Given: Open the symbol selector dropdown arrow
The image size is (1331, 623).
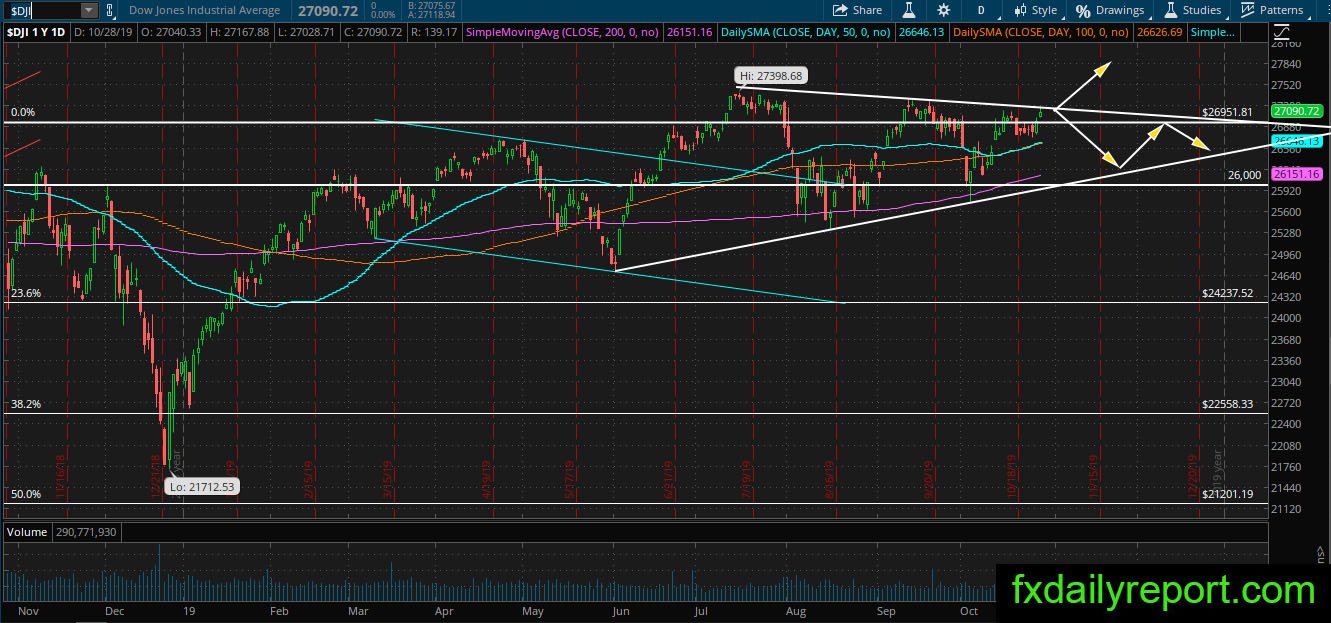Looking at the screenshot, I should tap(89, 10).
